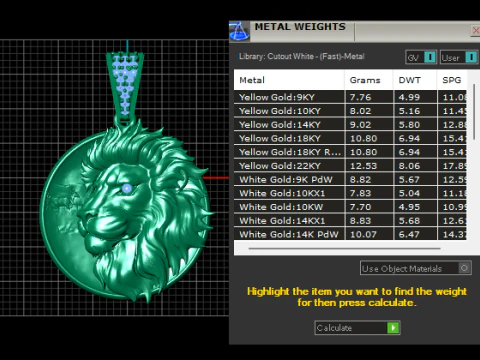Select the Yellow Gold:22KY row
Image resolution: width=480 pixels, height=360 pixels.
click(350, 165)
